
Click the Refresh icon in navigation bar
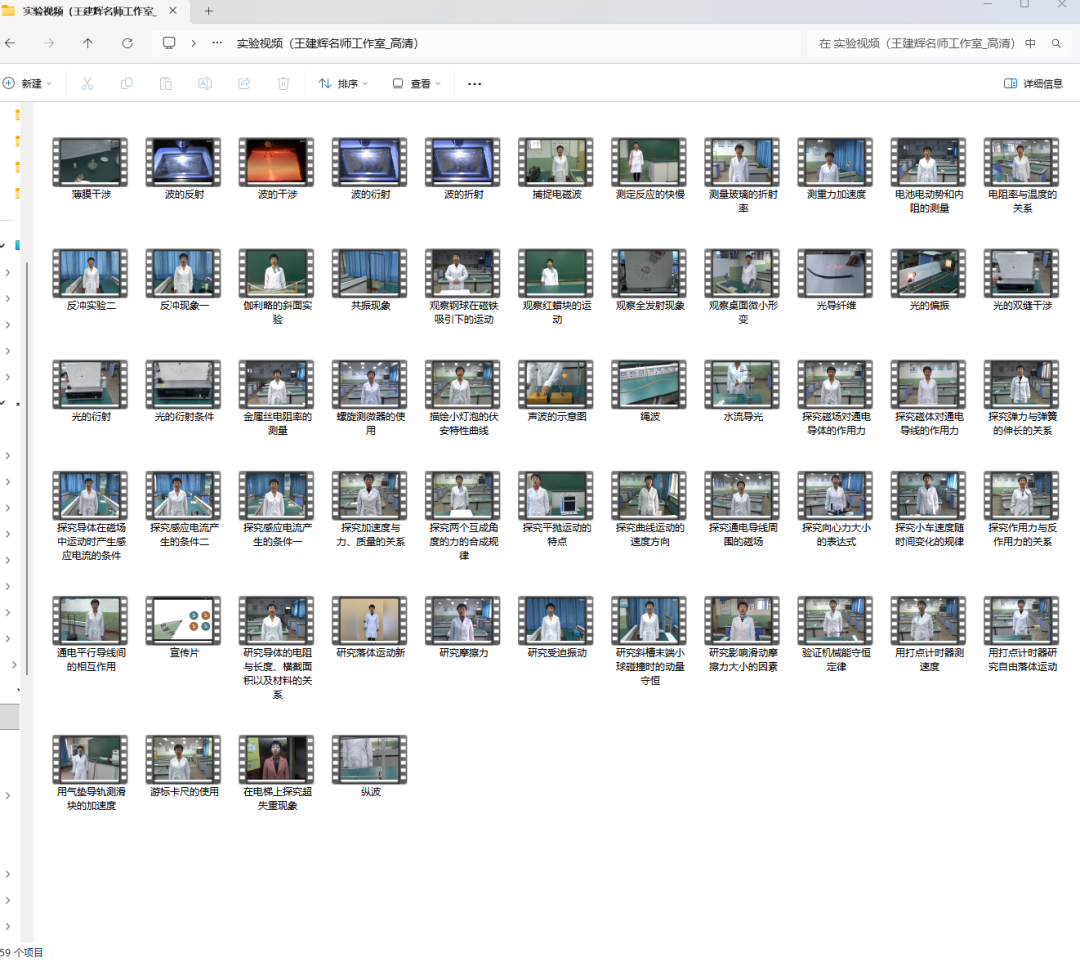[127, 43]
